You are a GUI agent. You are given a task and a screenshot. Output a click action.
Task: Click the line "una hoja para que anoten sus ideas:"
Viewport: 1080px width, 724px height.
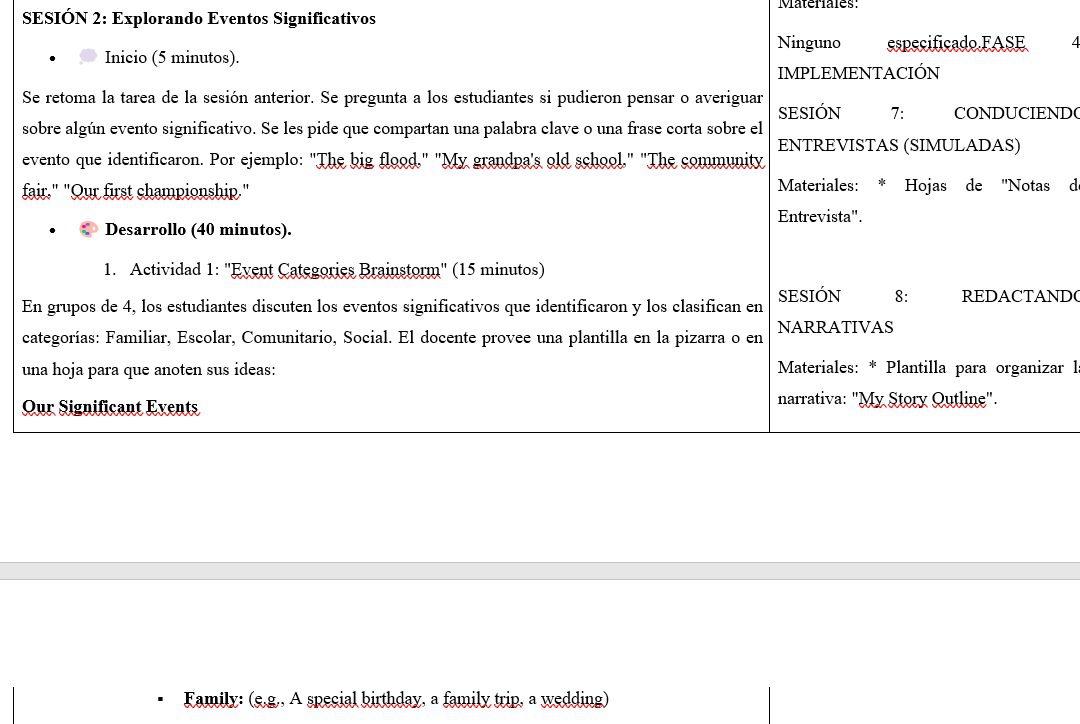pos(149,369)
